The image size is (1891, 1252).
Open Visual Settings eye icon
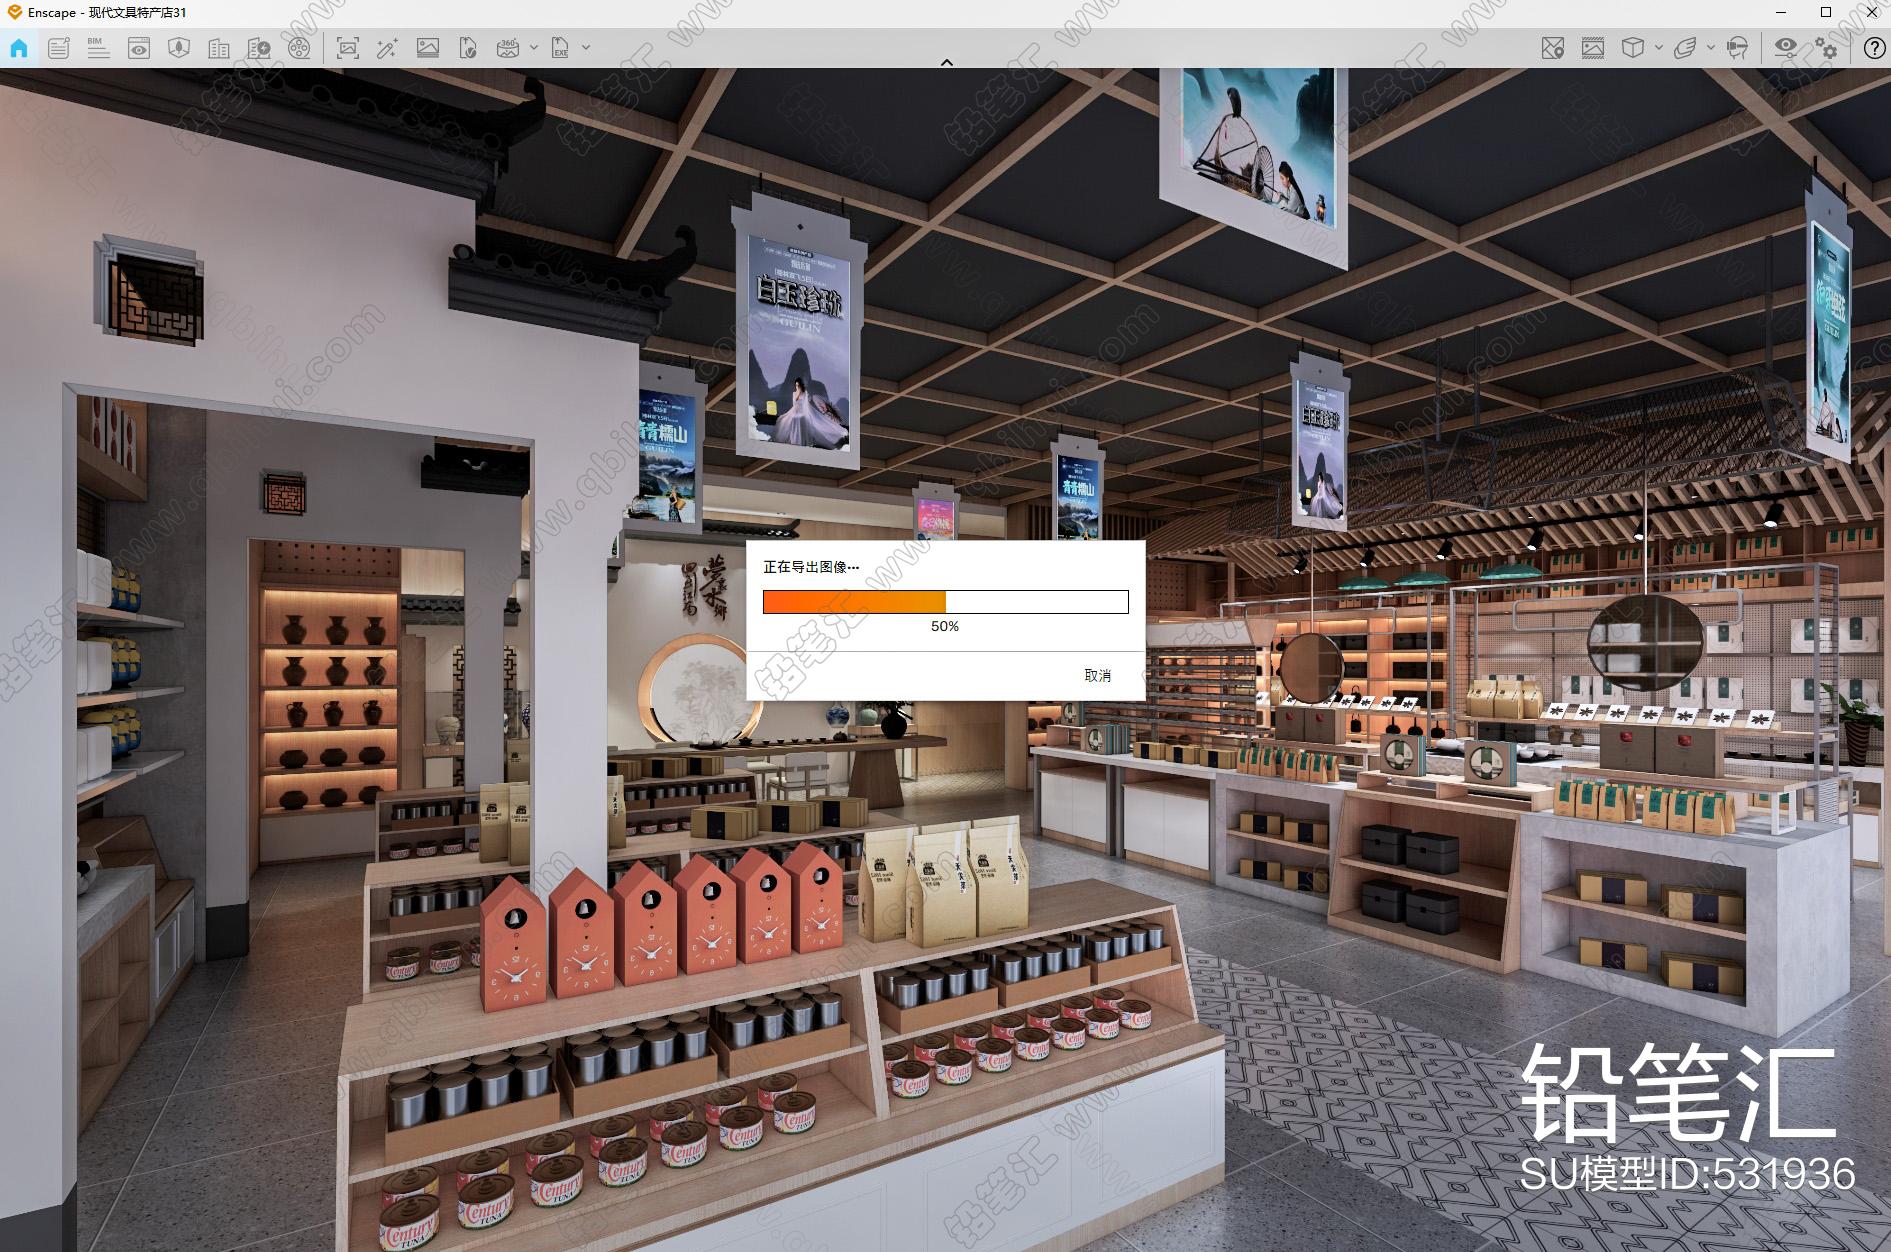tap(1785, 48)
